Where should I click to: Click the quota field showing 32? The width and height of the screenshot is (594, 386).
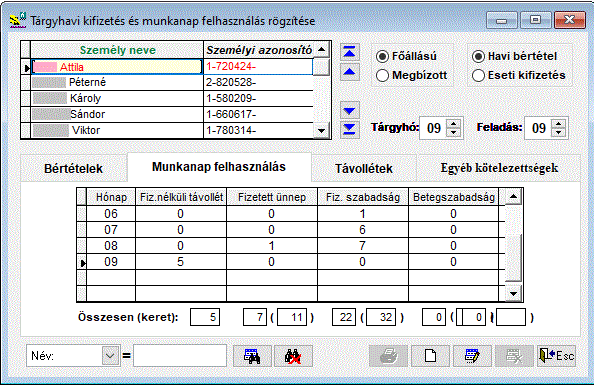[x=381, y=317]
